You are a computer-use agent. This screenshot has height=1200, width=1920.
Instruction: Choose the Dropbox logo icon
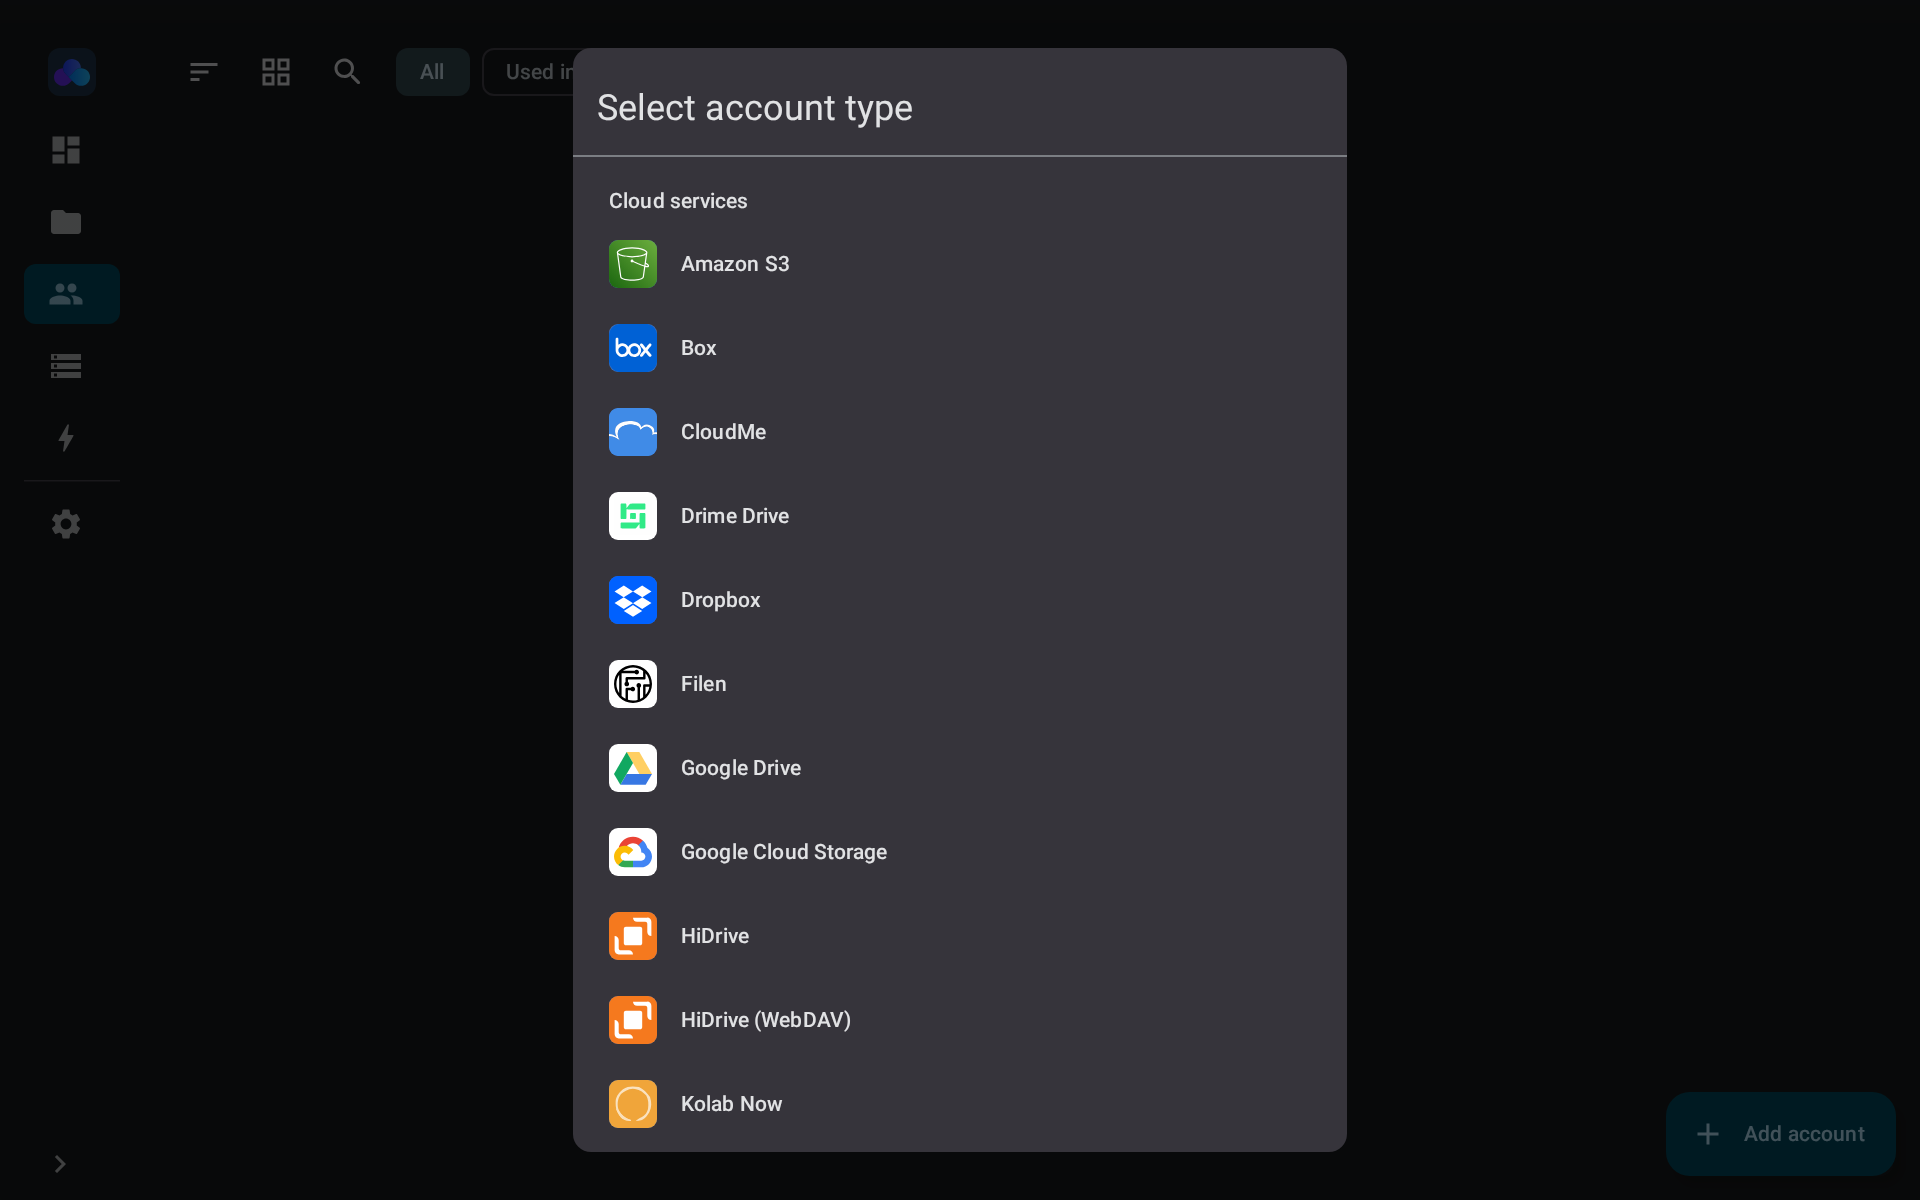pos(633,600)
